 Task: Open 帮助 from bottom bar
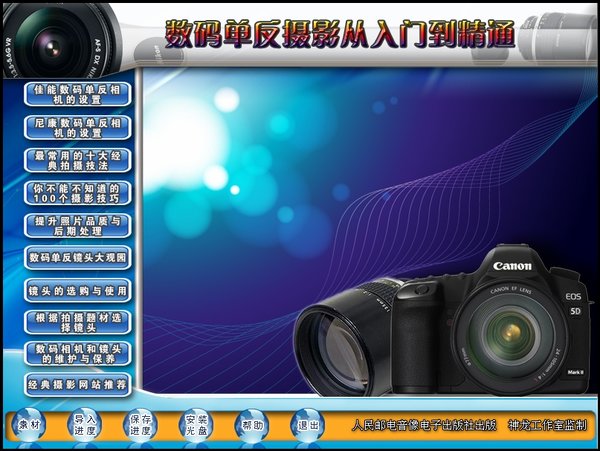[x=252, y=425]
